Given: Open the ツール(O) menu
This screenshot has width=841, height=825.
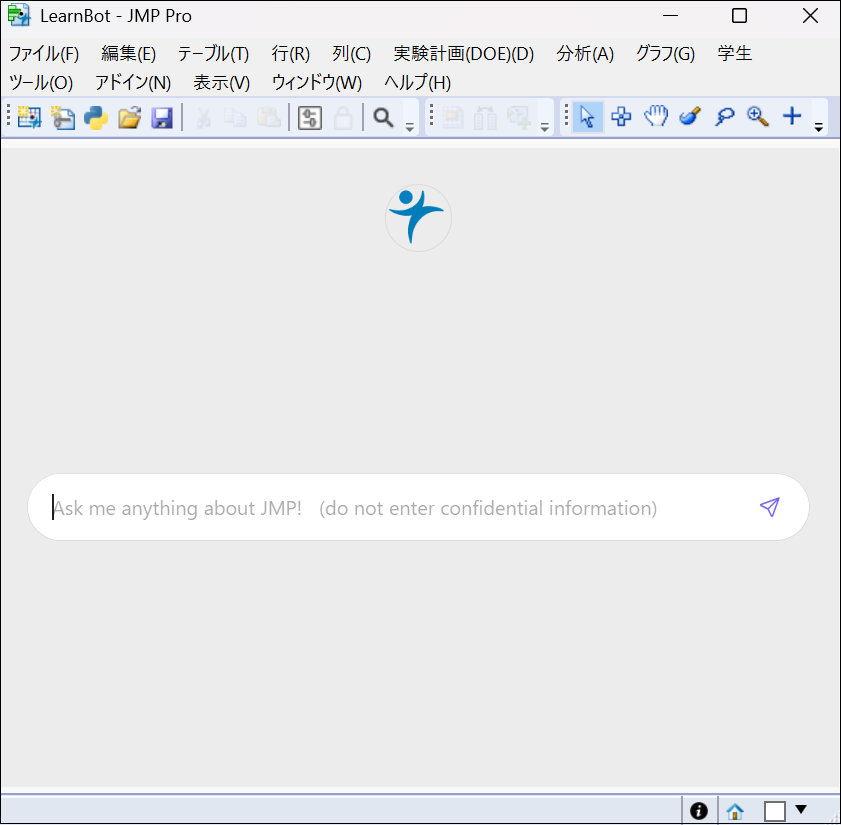Looking at the screenshot, I should click(41, 83).
